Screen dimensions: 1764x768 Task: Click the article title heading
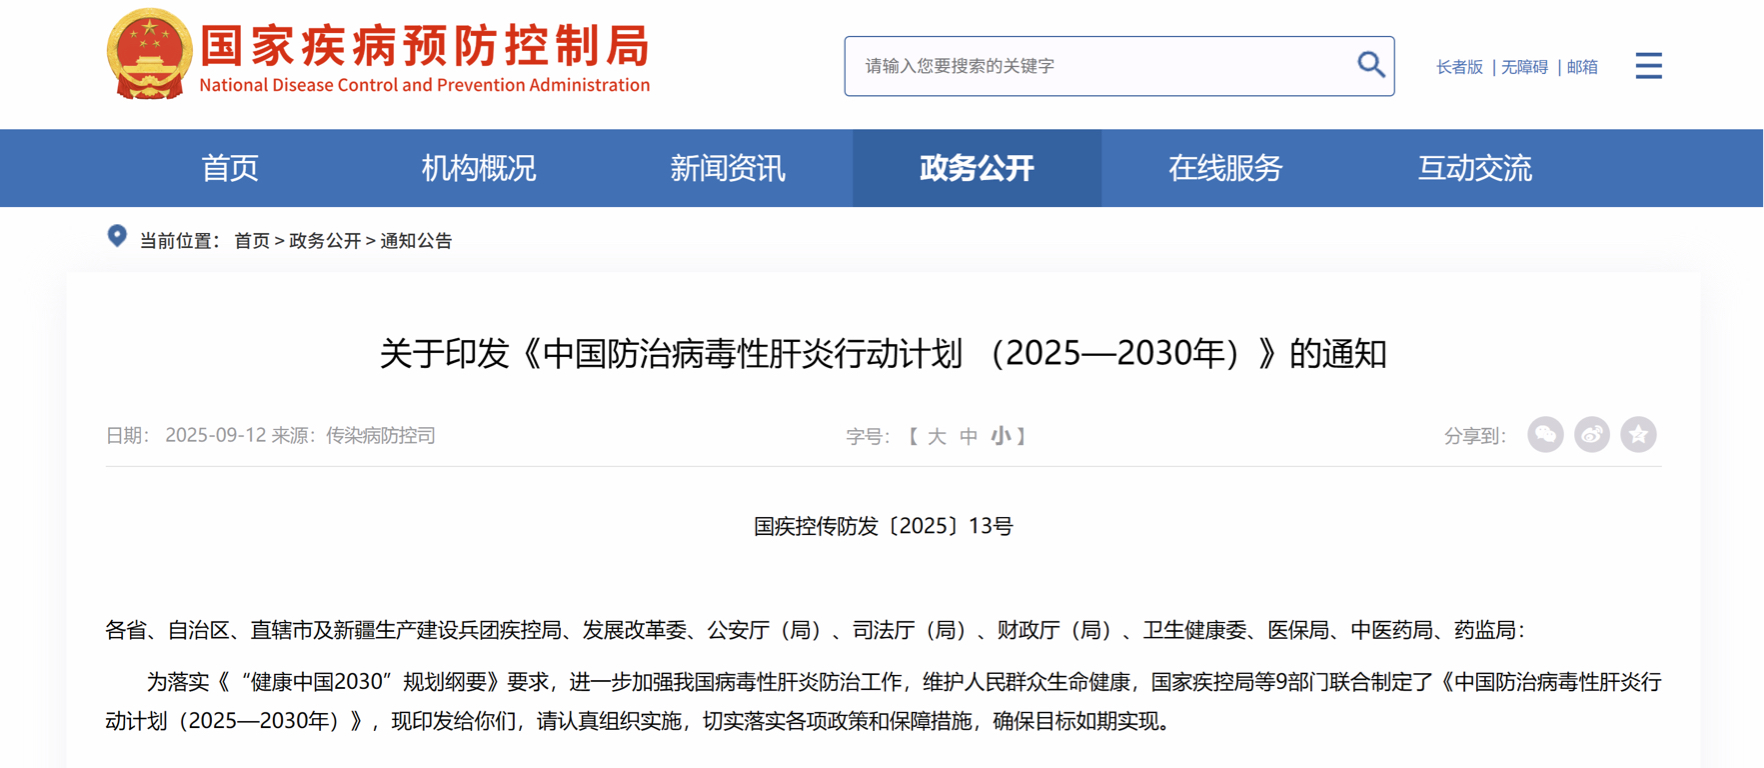pos(883,353)
